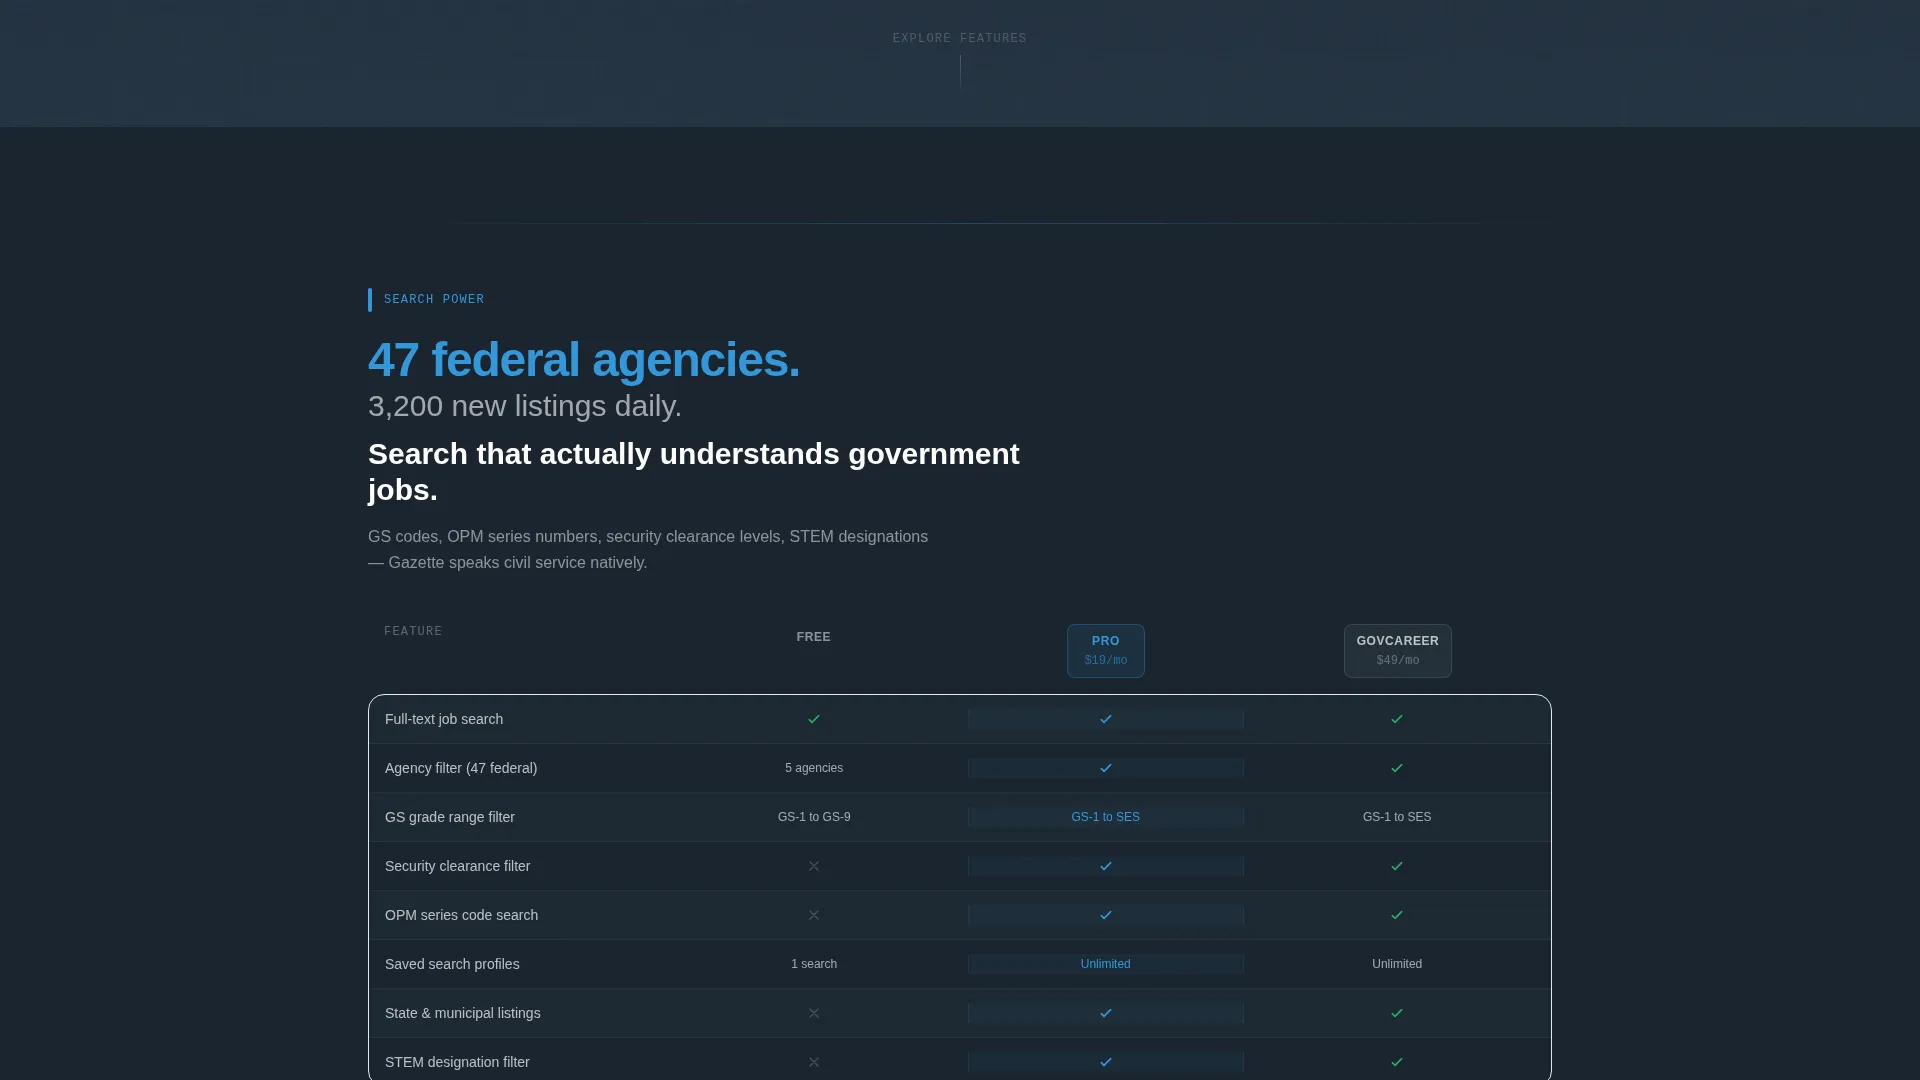This screenshot has height=1080, width=1920.
Task: Click the 'Saved search profiles' row label
Action: [x=452, y=964]
